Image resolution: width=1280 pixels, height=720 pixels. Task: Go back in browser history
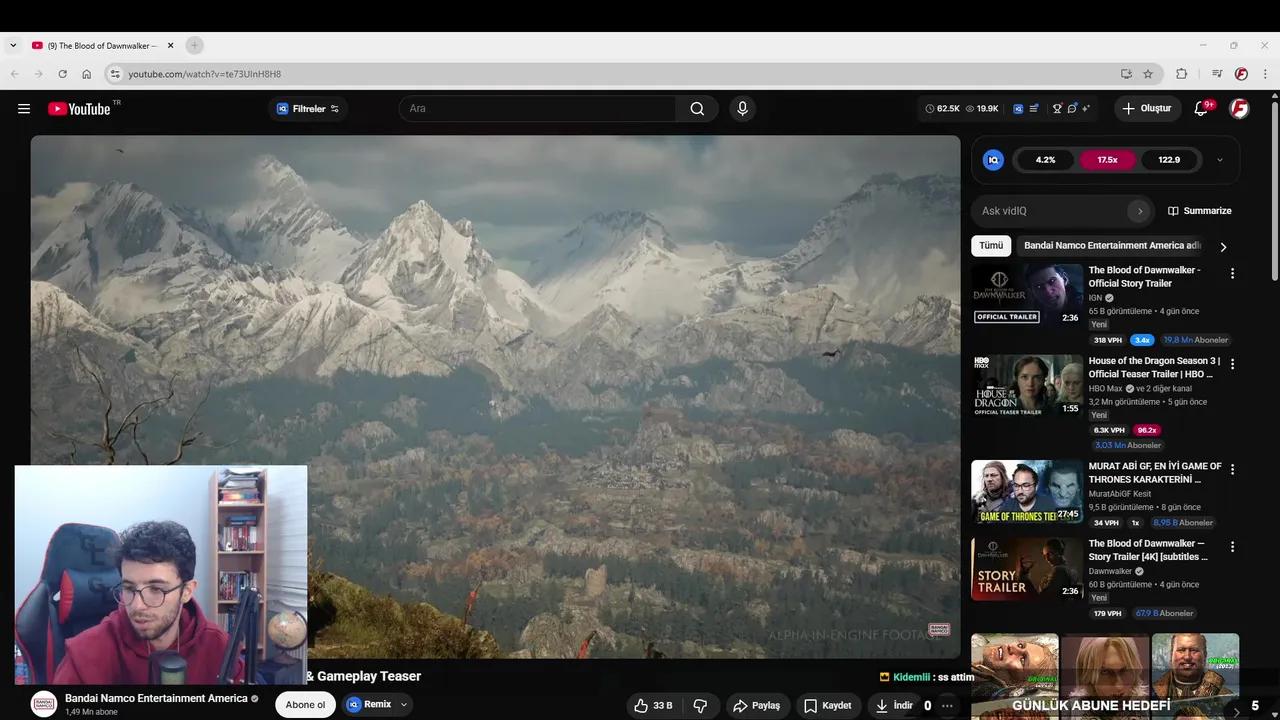pos(14,74)
